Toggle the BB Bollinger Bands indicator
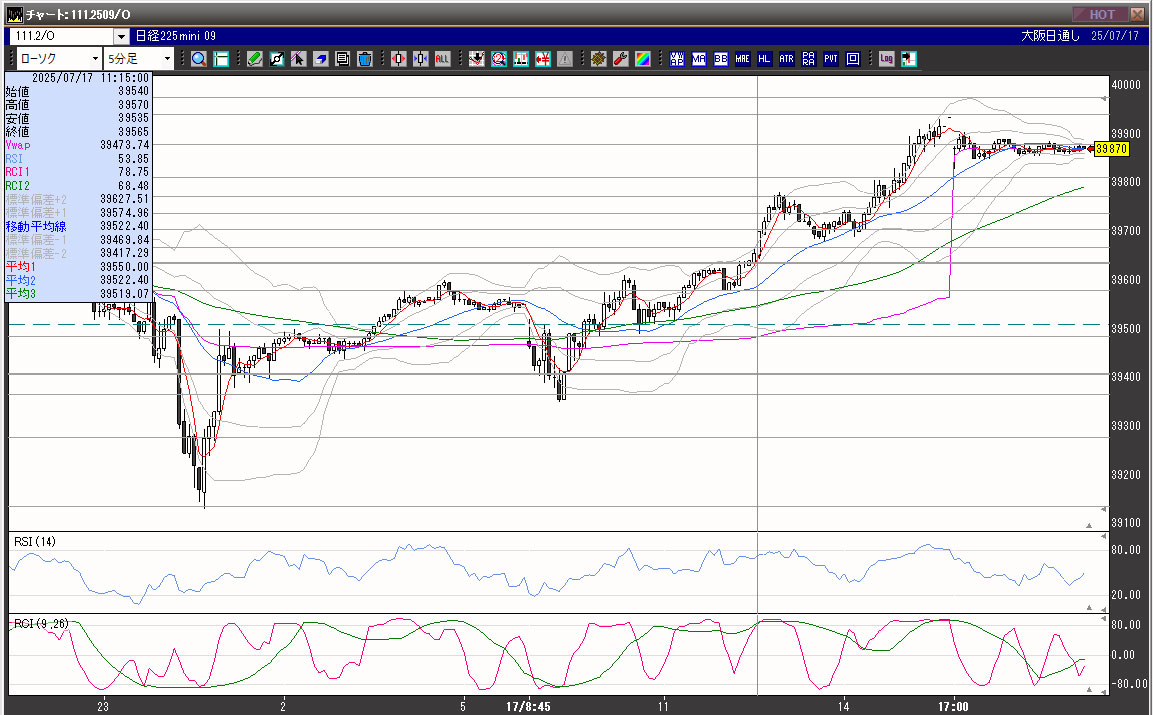The width and height of the screenshot is (1153, 715). tap(721, 59)
